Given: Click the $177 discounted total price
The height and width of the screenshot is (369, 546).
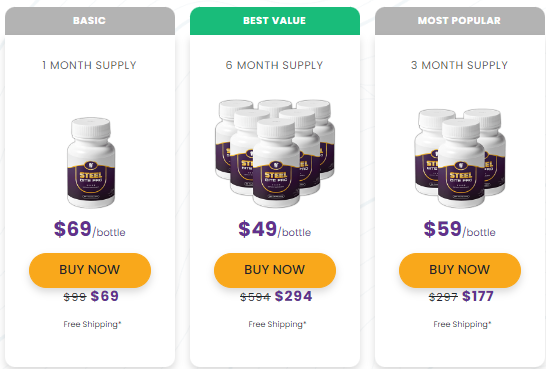Looking at the screenshot, I should point(478,296).
